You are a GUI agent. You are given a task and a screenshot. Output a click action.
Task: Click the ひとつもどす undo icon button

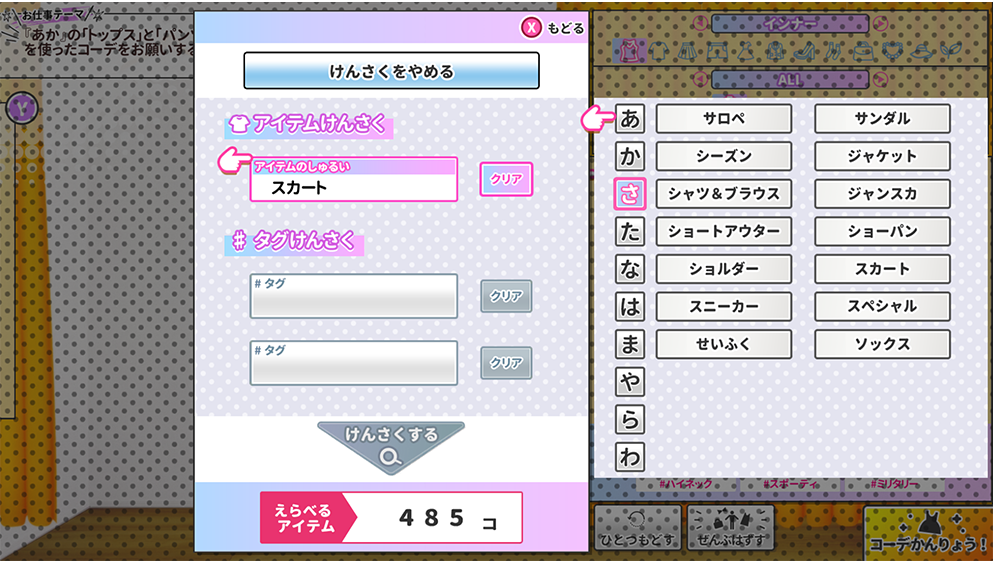point(637,528)
